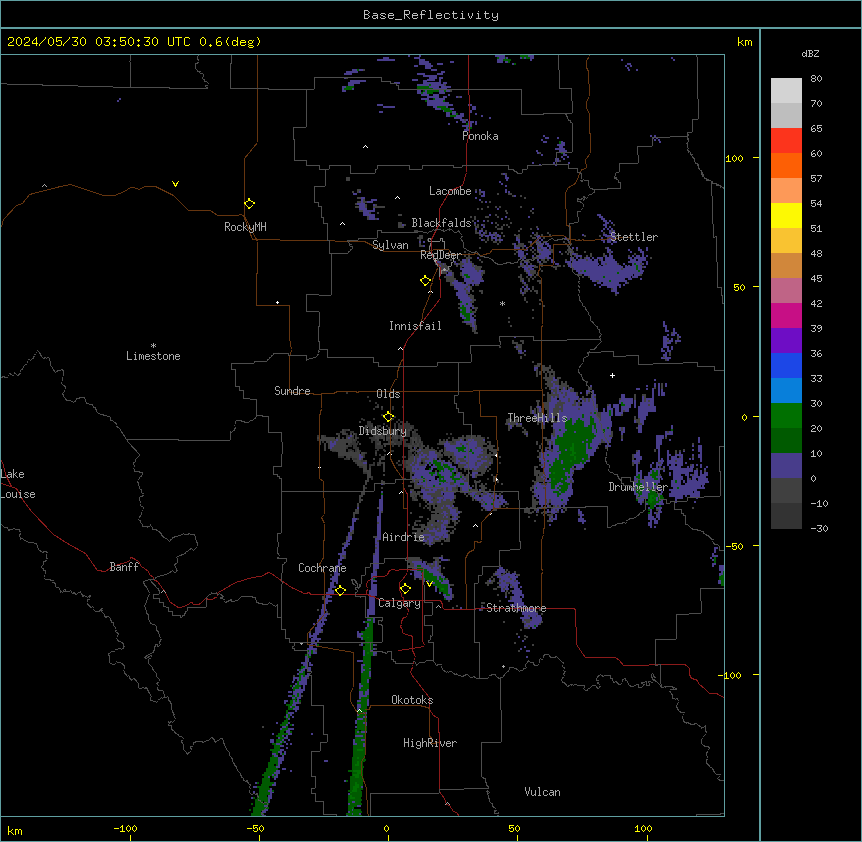Image resolution: width=862 pixels, height=842 pixels.
Task: Click the yellow 51-54 dBZ legend swatch
Action: point(786,215)
